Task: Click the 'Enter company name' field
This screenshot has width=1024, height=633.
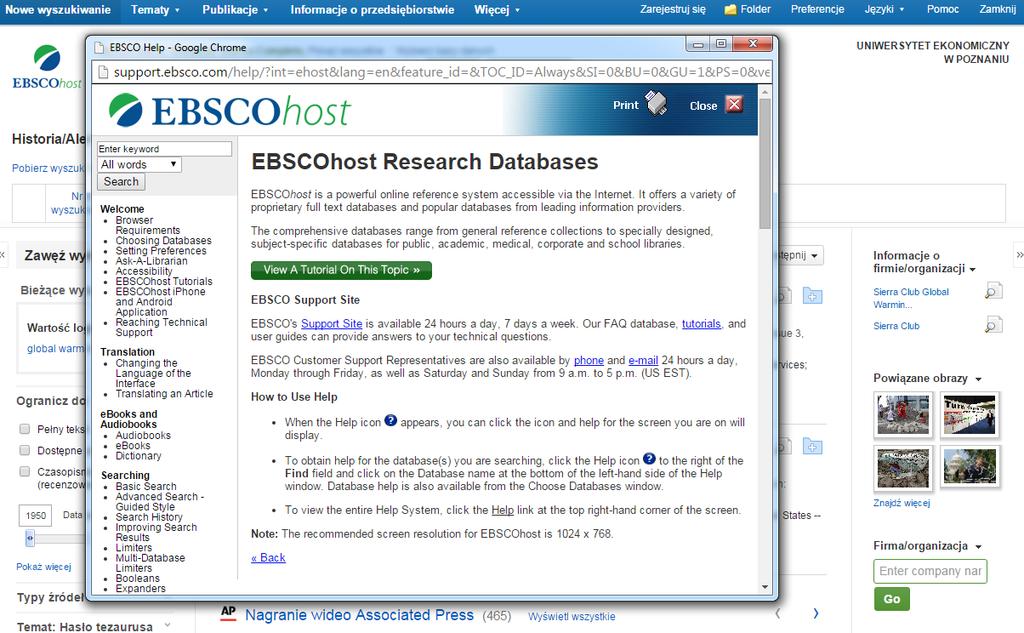Action: [930, 571]
